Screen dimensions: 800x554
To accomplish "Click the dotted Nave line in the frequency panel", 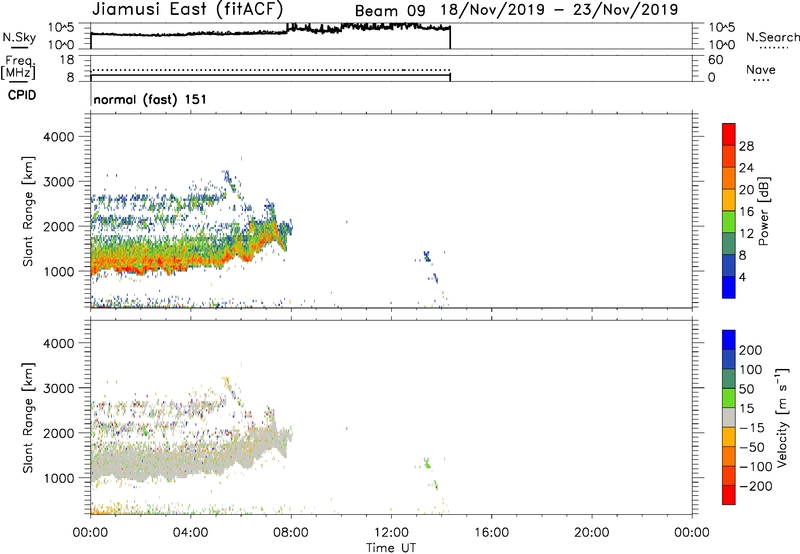I will point(270,70).
